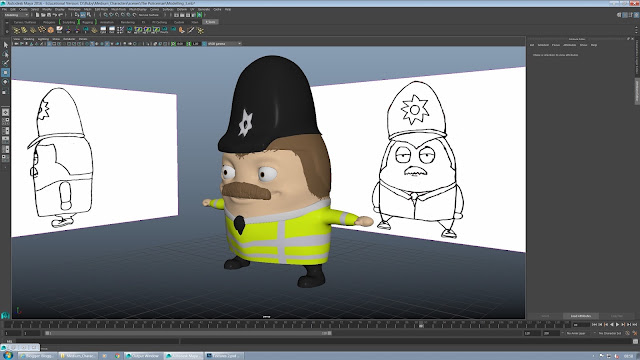Click the time range slider bar
Screen dimensions: 640x360
coord(188,333)
